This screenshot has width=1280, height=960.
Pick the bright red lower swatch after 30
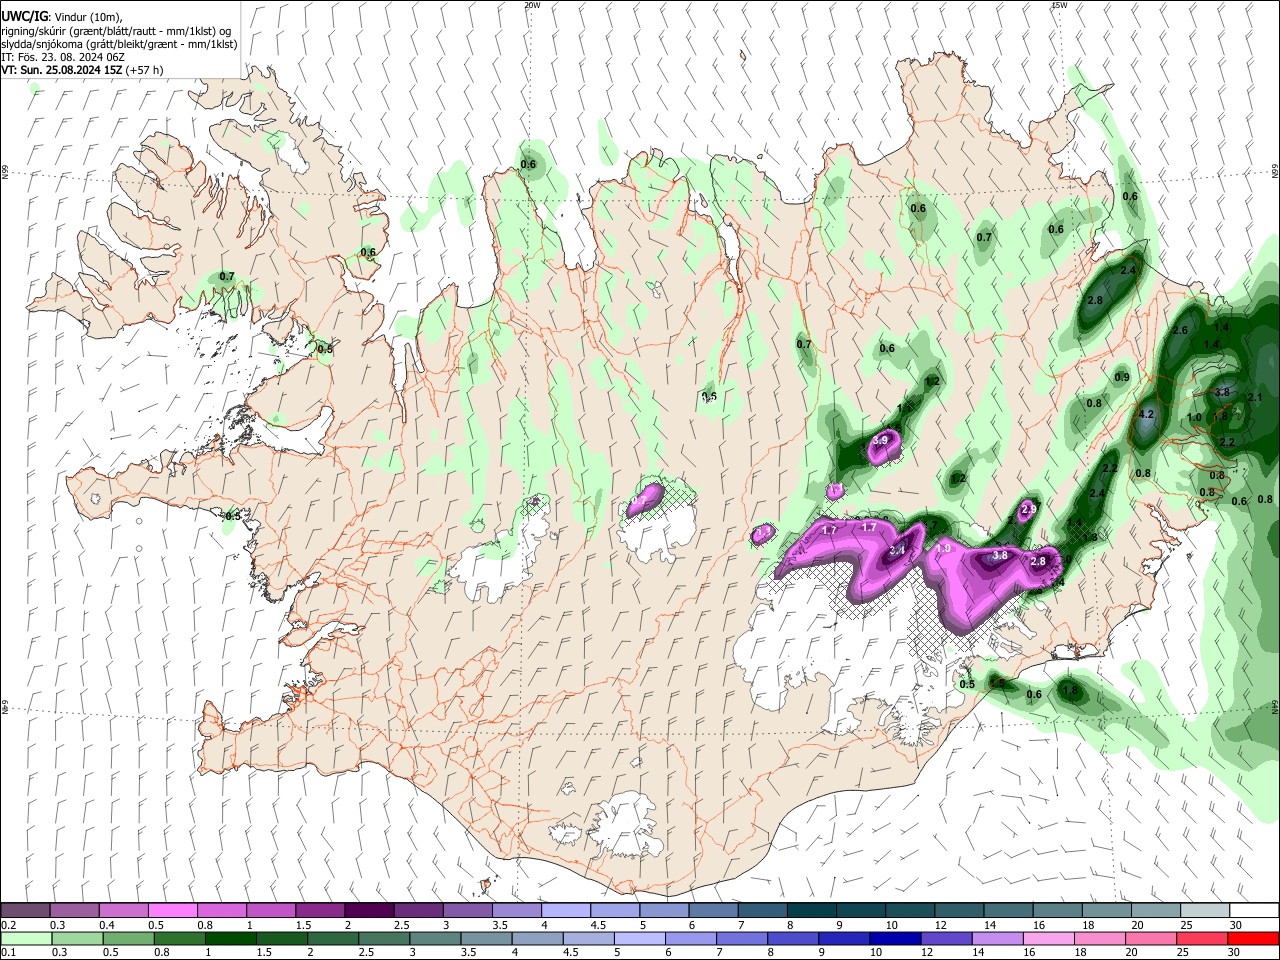pyautogui.click(x=1253, y=938)
